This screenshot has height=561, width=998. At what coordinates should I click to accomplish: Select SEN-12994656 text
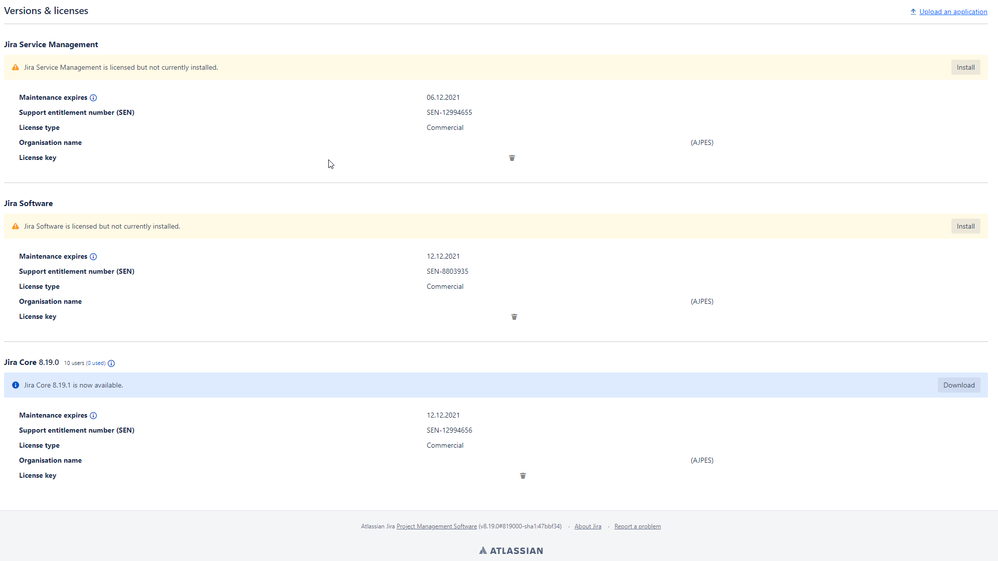coord(449,430)
